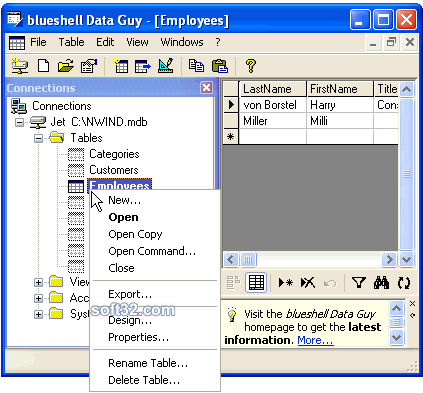Choose Open Command... from context menu
This screenshot has height=393, width=423.
tap(155, 251)
